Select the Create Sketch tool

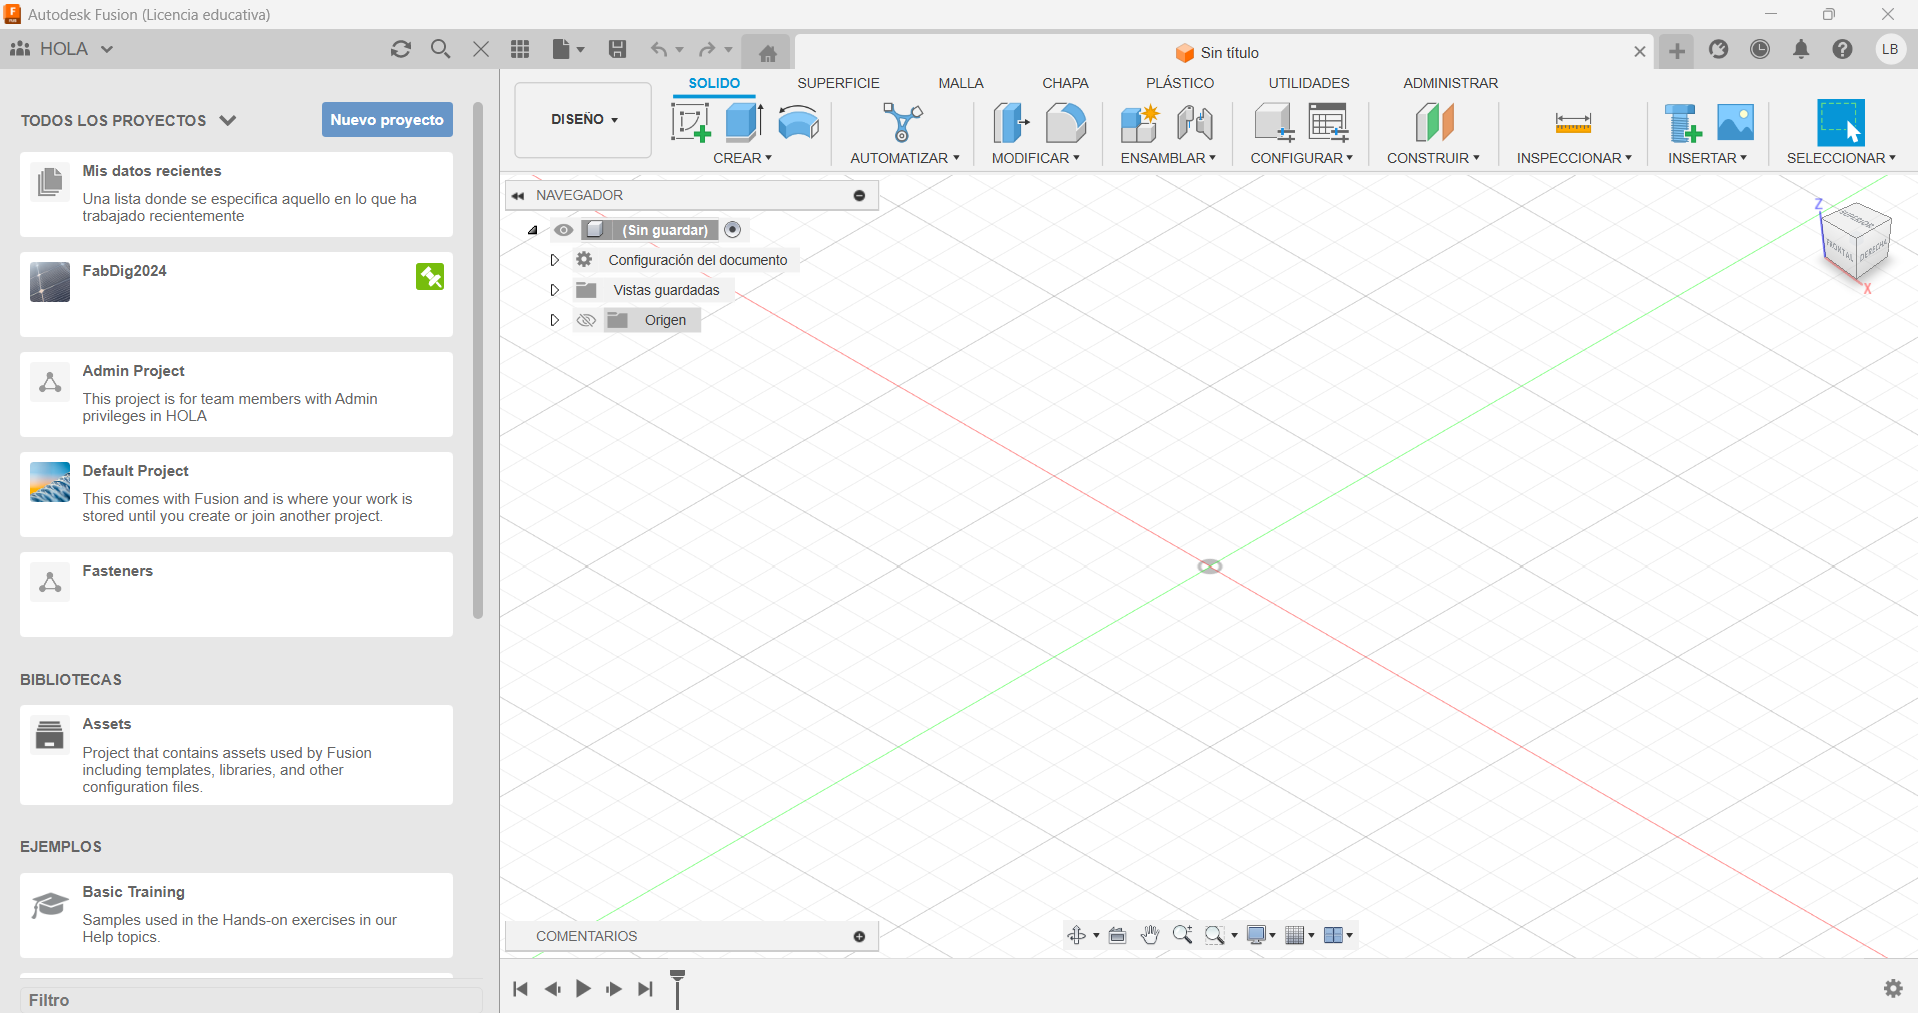pos(690,123)
